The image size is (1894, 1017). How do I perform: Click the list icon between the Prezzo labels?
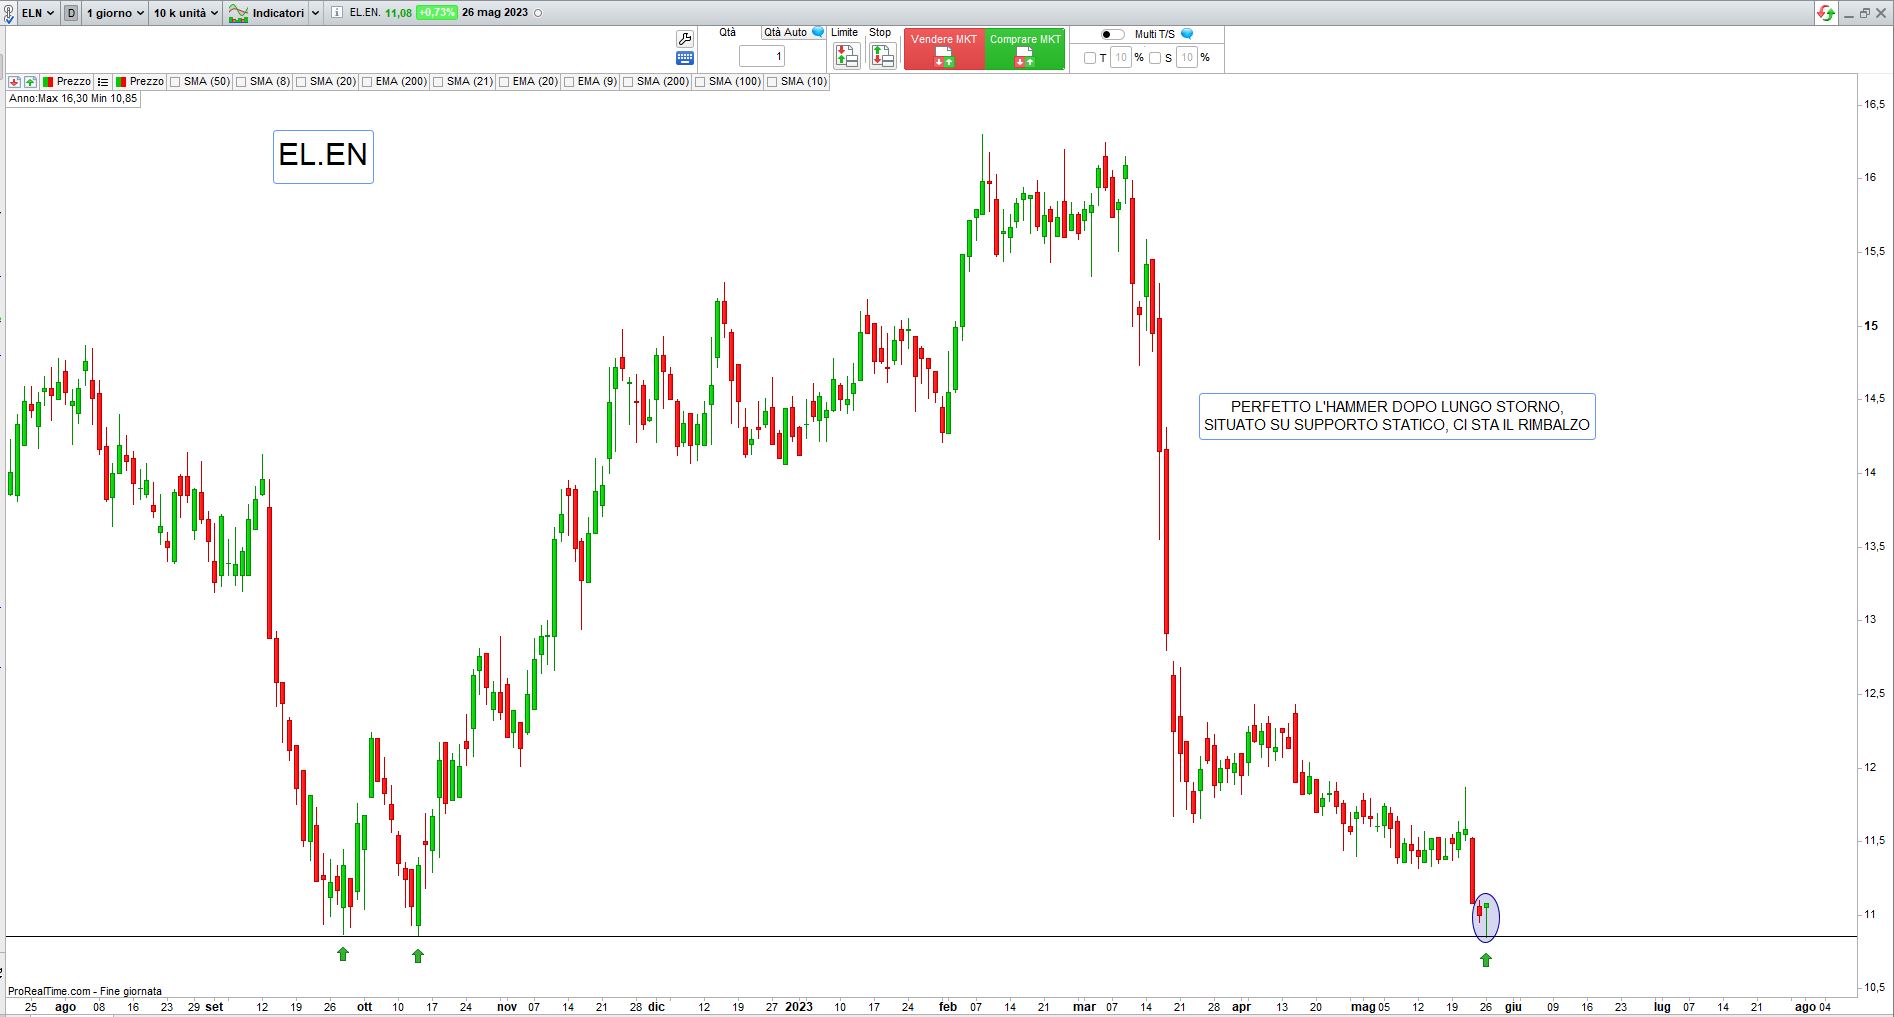[103, 82]
